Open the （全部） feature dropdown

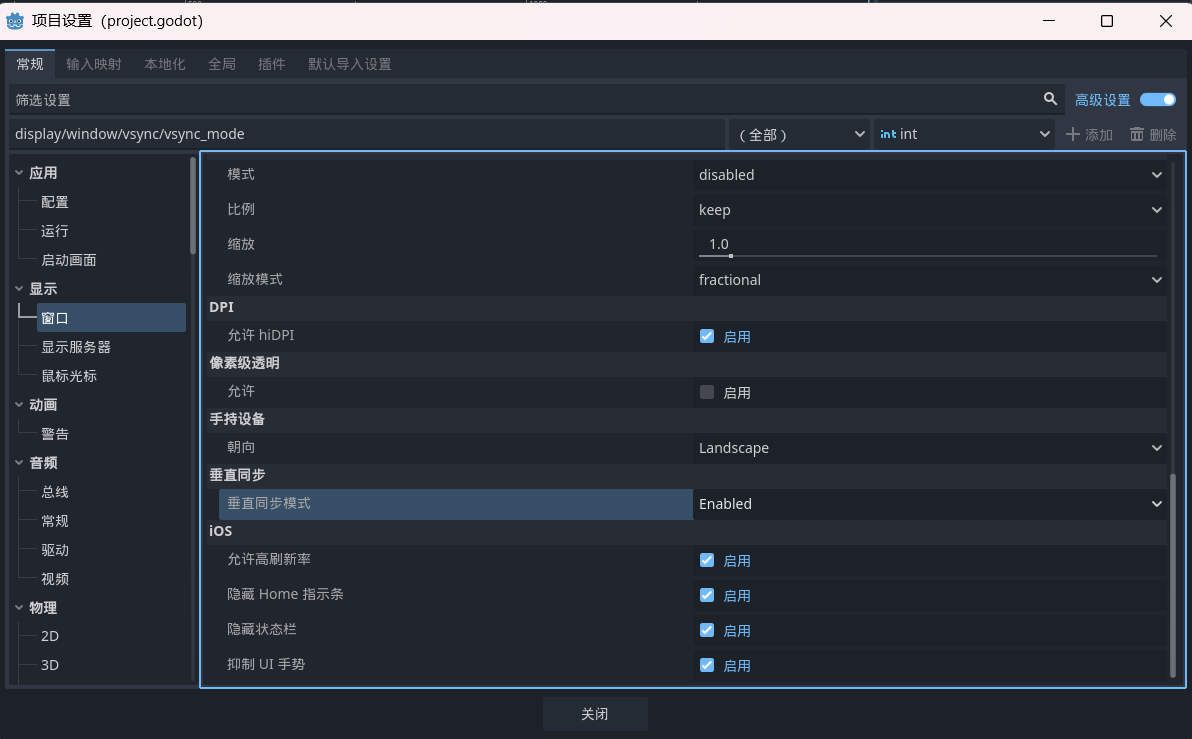click(x=799, y=134)
